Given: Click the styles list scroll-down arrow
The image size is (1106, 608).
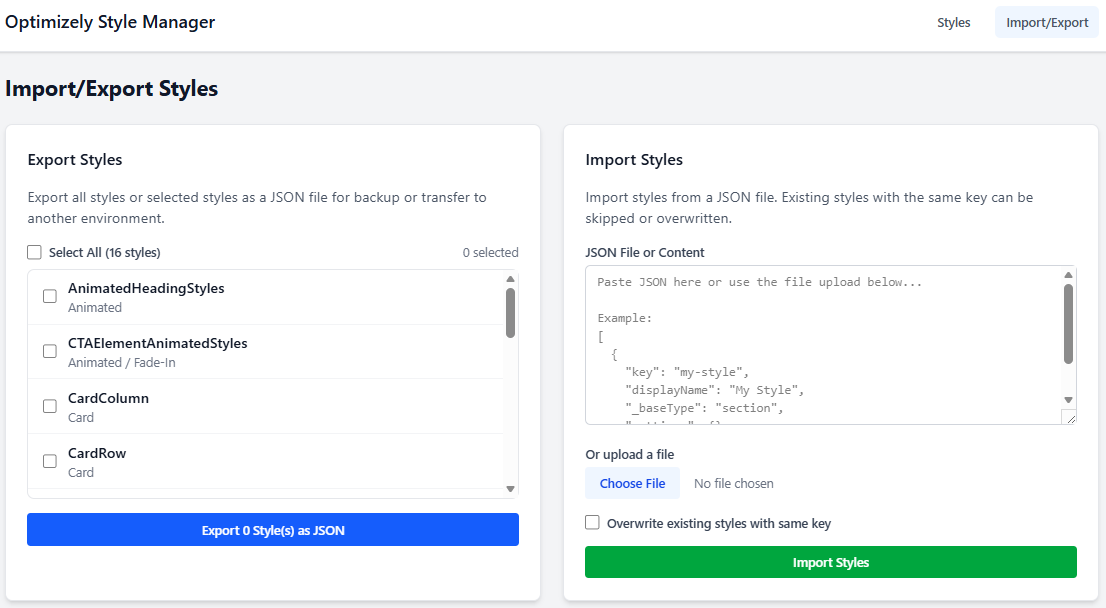Looking at the screenshot, I should point(510,489).
